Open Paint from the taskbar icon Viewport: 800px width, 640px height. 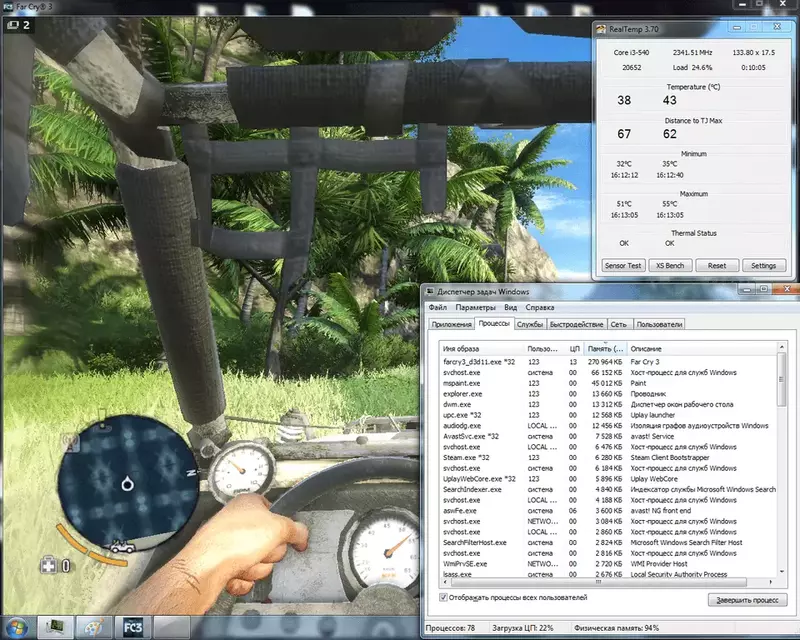point(93,627)
